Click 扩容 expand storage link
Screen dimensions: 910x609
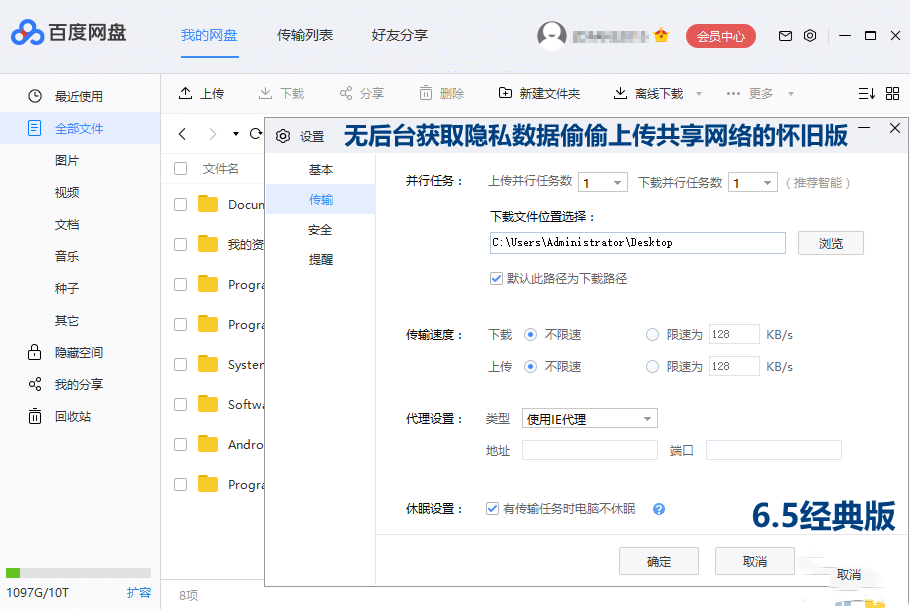tap(139, 593)
